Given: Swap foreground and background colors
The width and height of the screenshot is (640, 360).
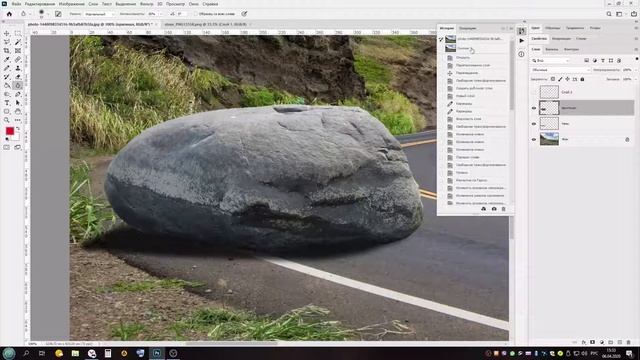Looking at the screenshot, I should 18,129.
